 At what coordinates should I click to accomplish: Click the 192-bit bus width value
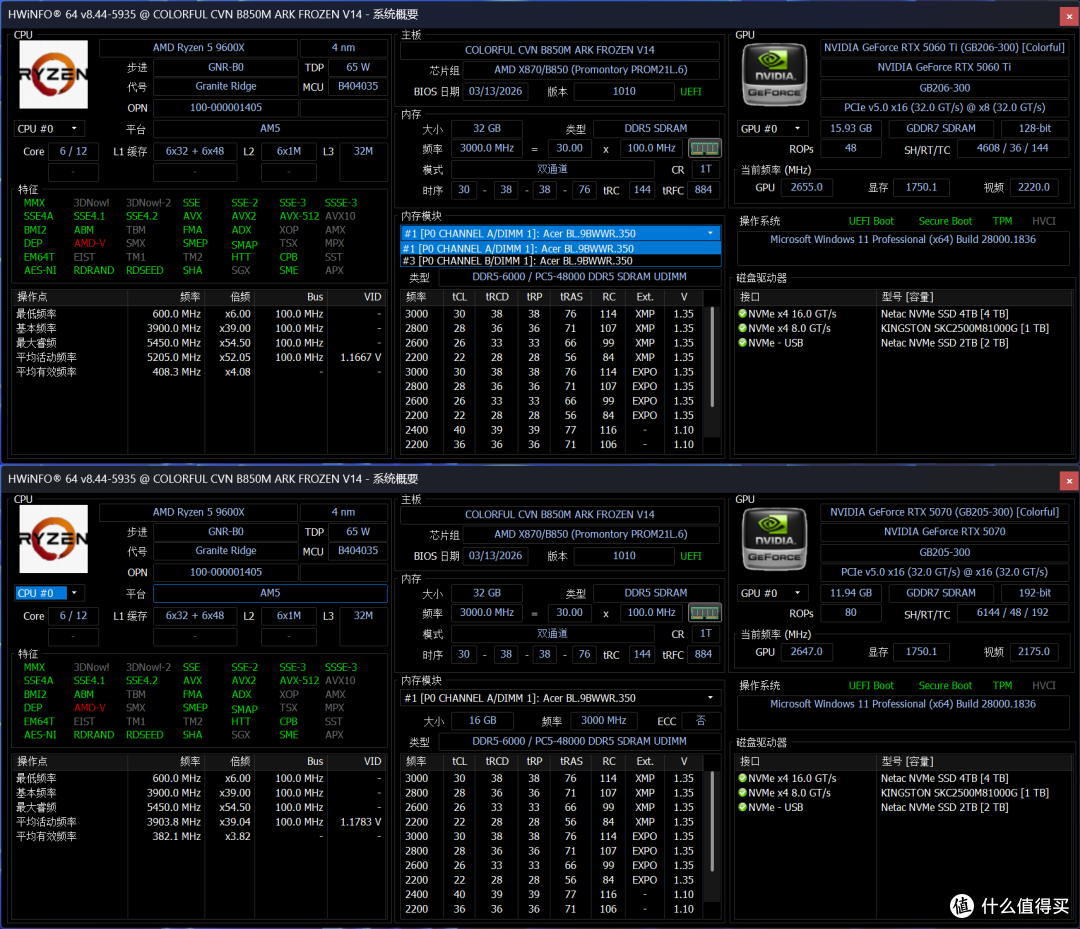[x=1035, y=593]
